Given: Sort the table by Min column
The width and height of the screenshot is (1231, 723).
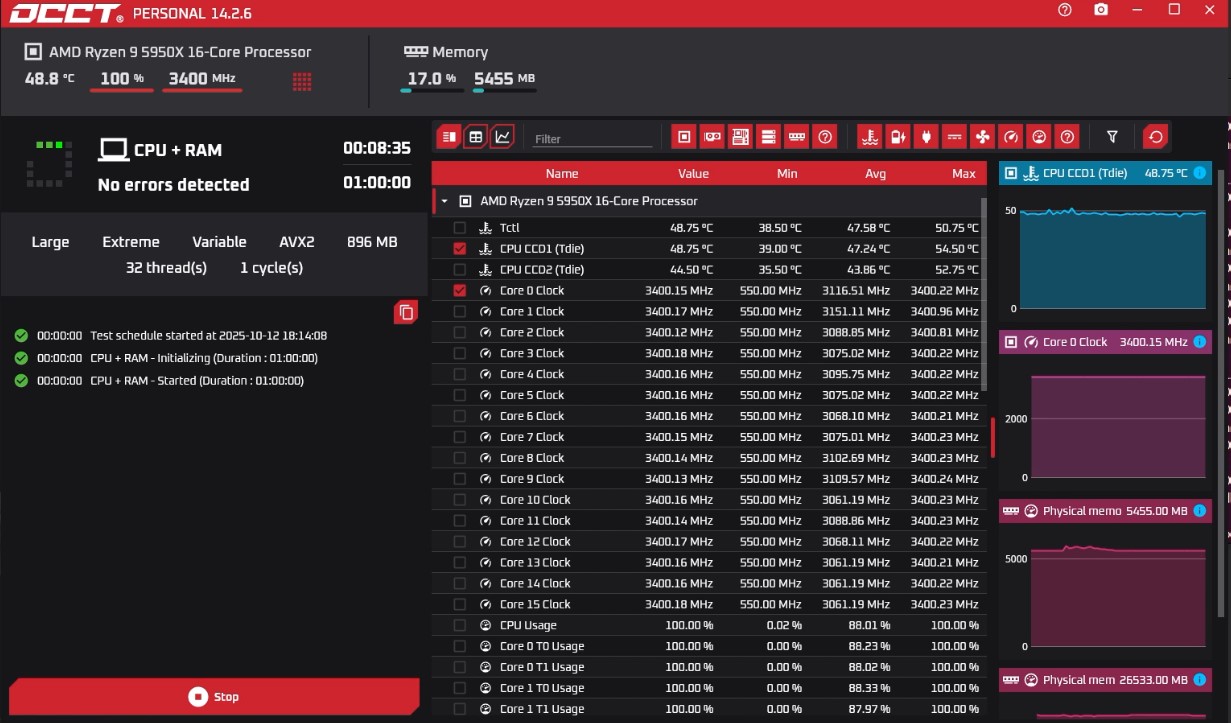Looking at the screenshot, I should click(x=787, y=174).
